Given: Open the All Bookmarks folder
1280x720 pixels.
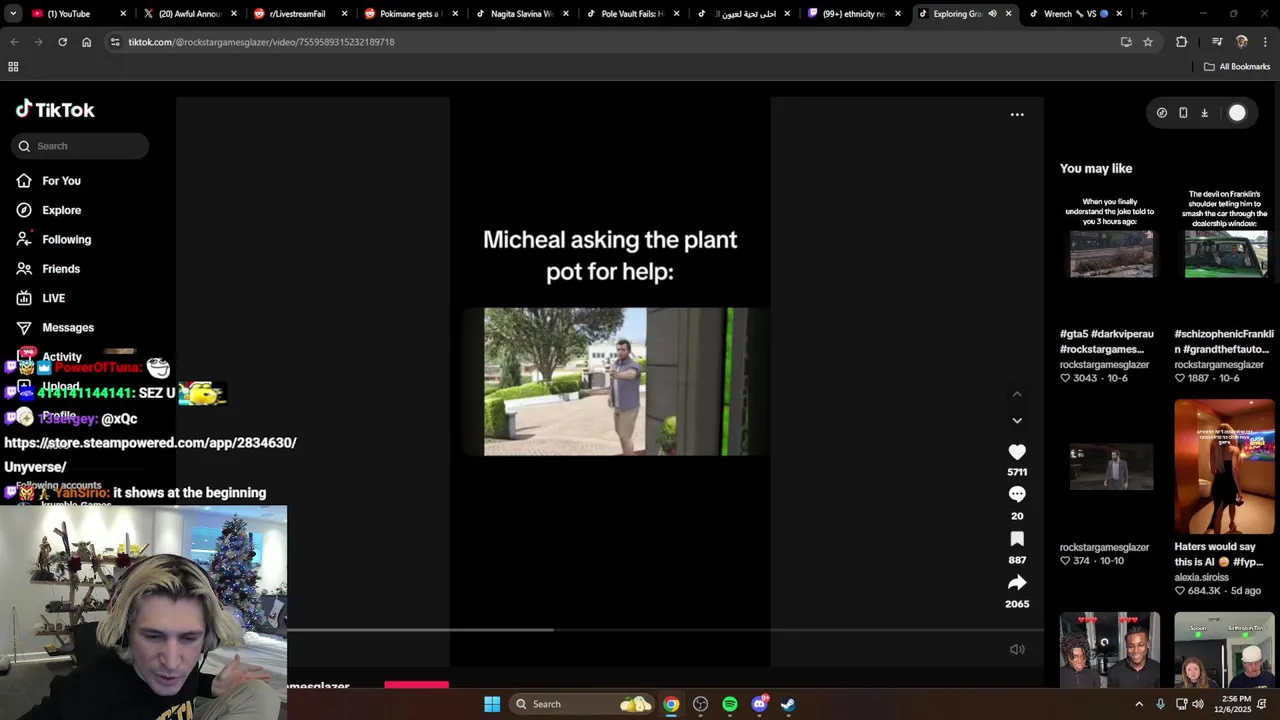Looking at the screenshot, I should [x=1237, y=67].
